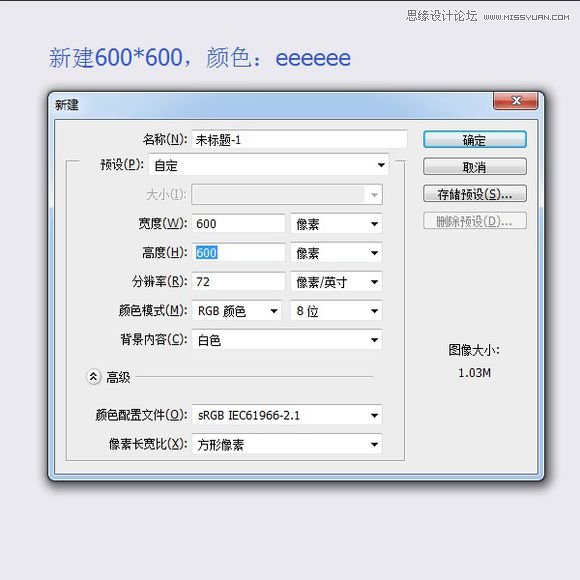Open the 预设 dropdown showing 自定
The width and height of the screenshot is (580, 580).
(269, 165)
